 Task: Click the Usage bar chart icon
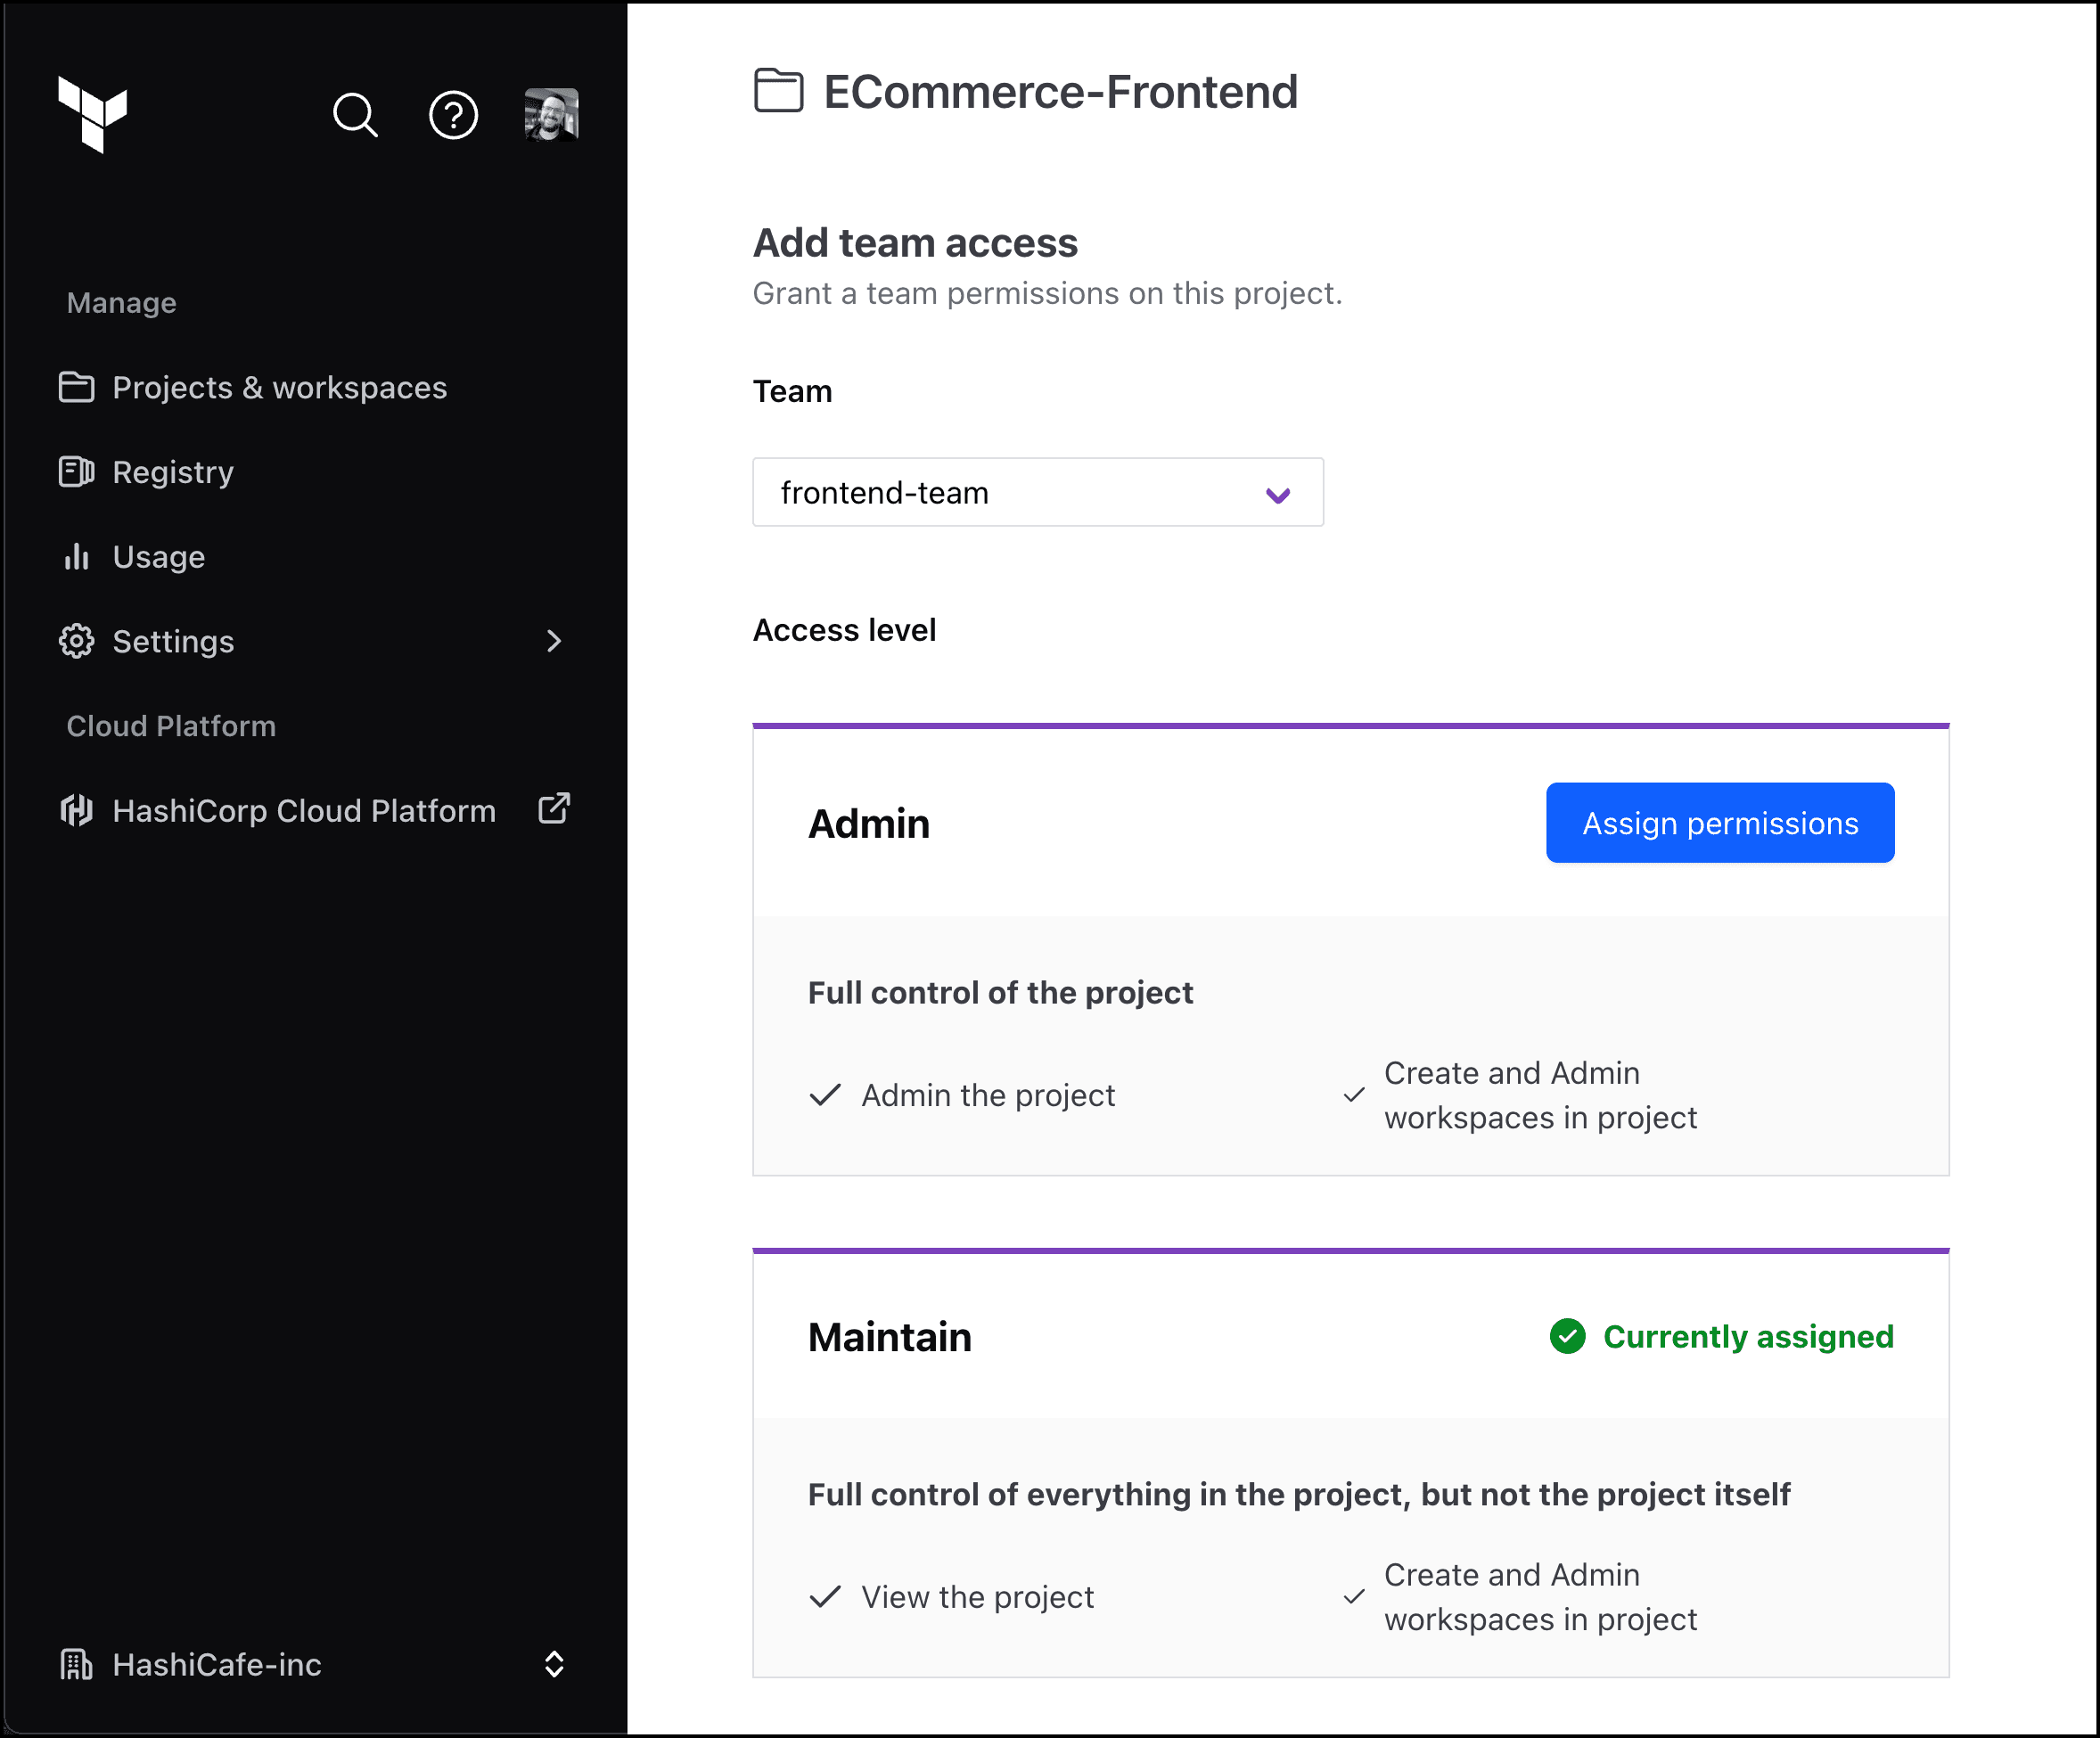(76, 556)
